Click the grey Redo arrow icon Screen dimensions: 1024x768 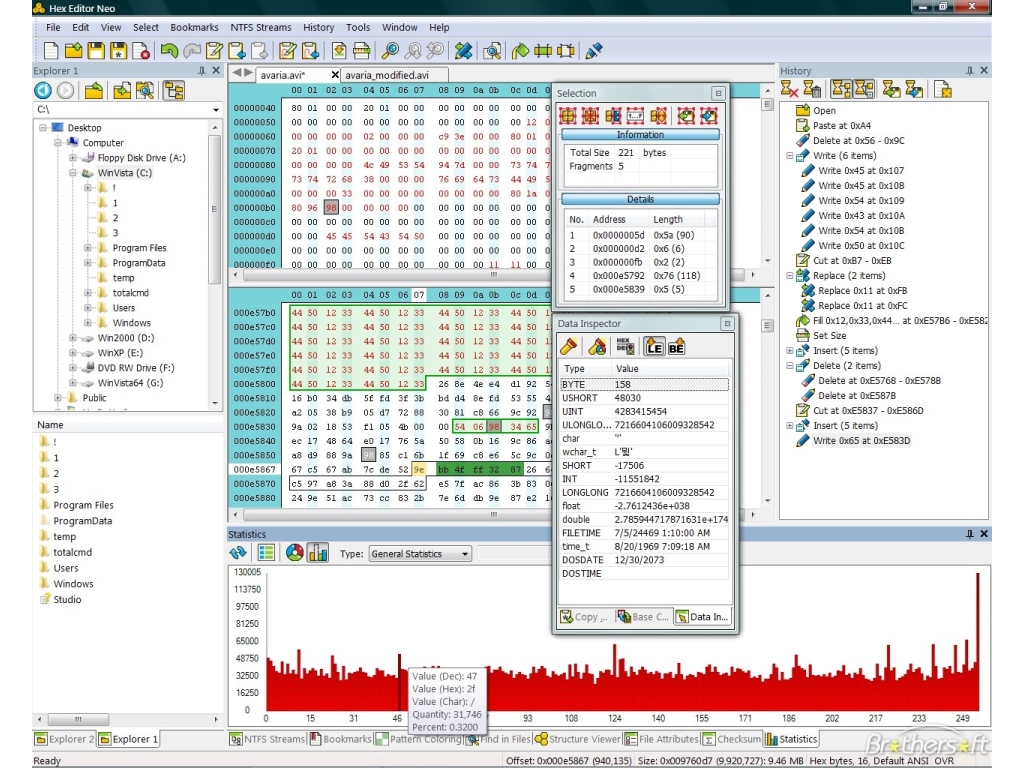point(191,50)
